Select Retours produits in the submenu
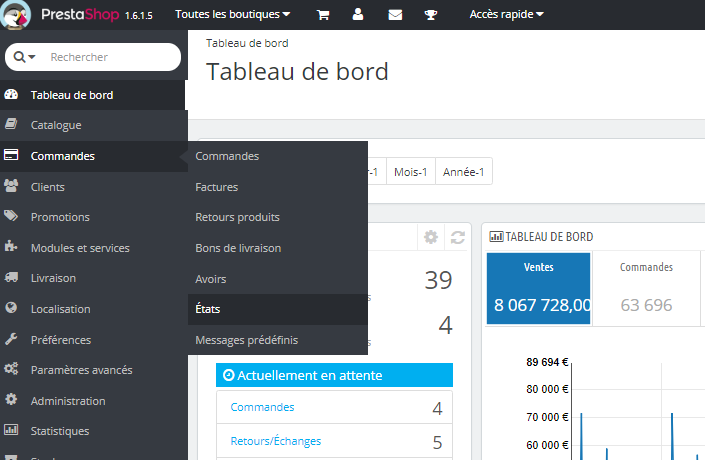 (278, 217)
